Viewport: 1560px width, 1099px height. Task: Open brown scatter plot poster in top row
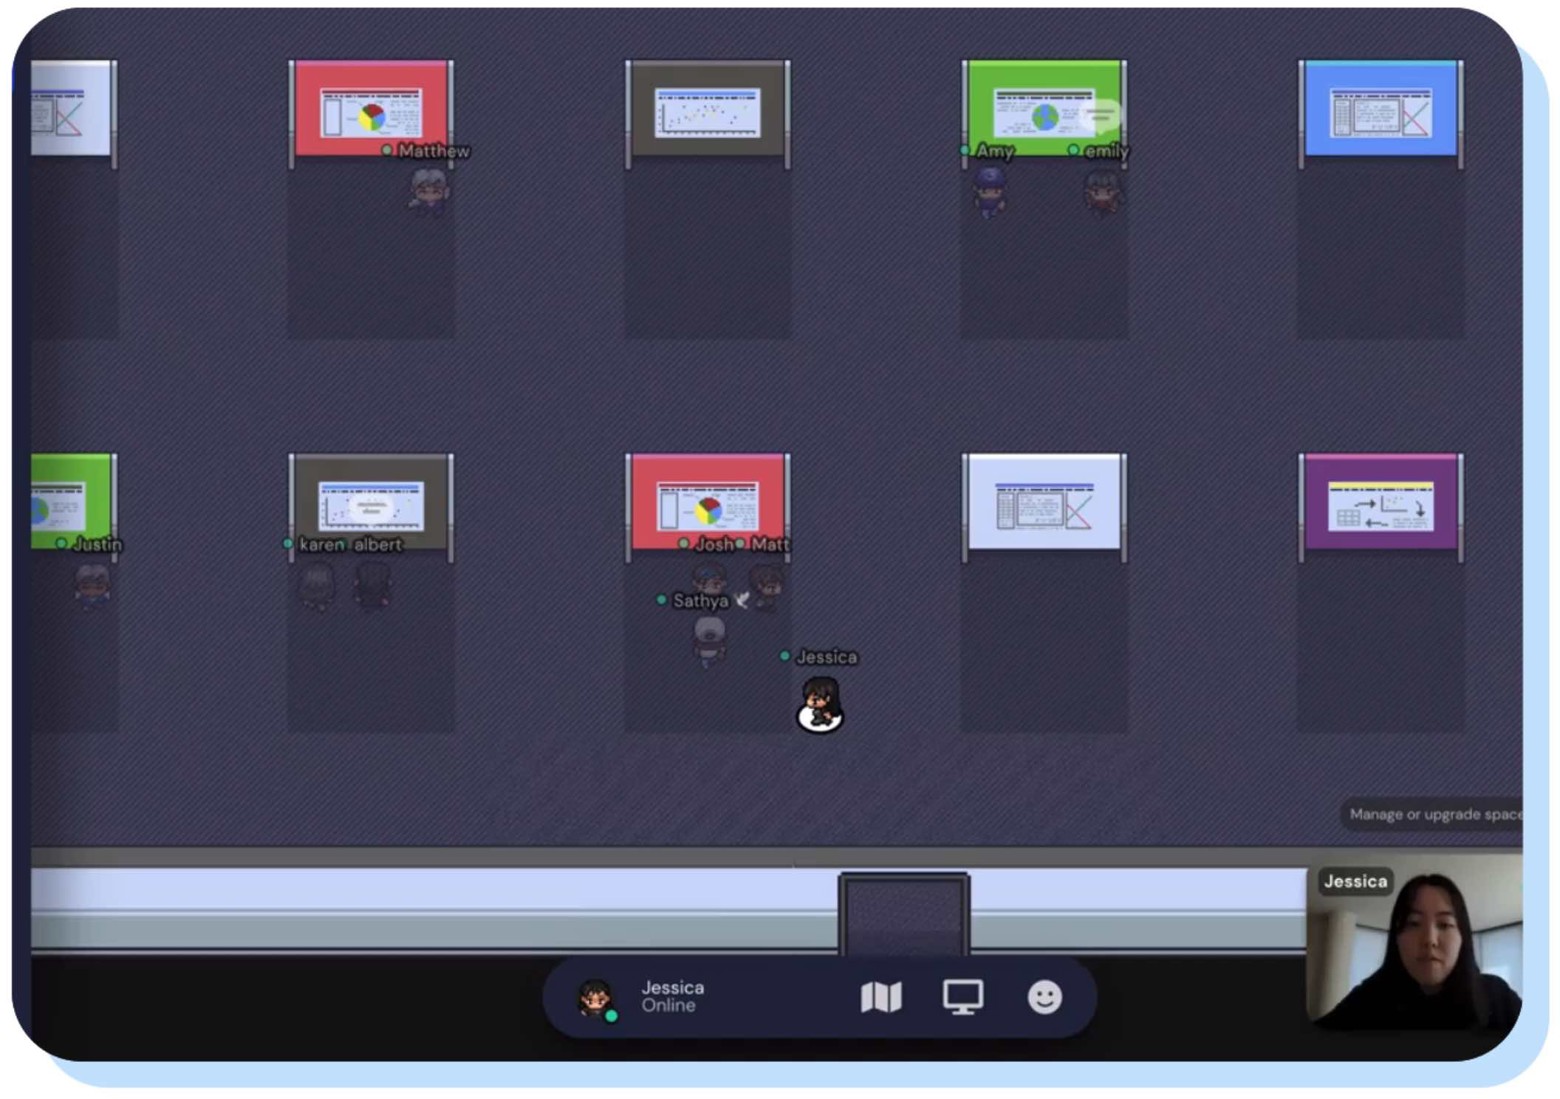[707, 112]
